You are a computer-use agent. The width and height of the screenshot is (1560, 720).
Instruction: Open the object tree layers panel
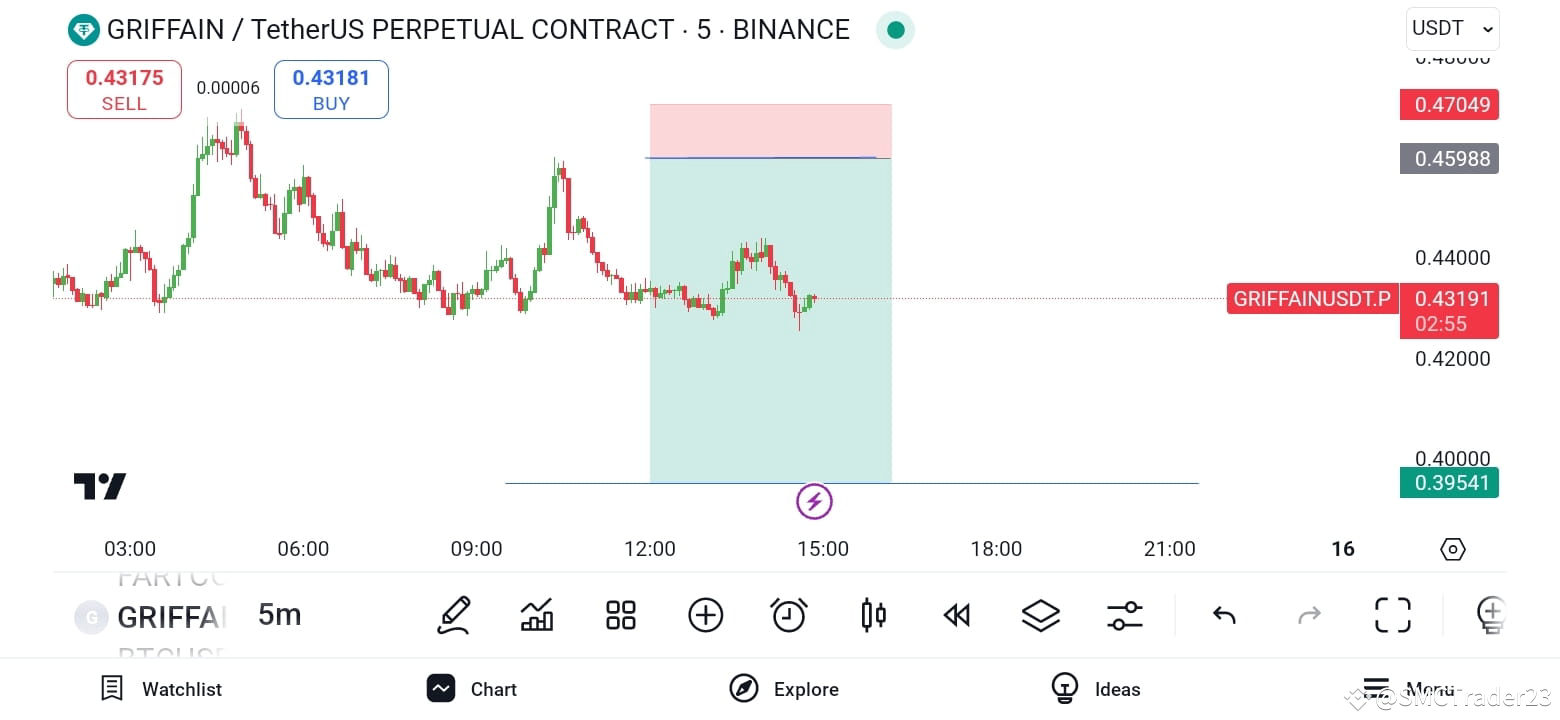(1040, 615)
